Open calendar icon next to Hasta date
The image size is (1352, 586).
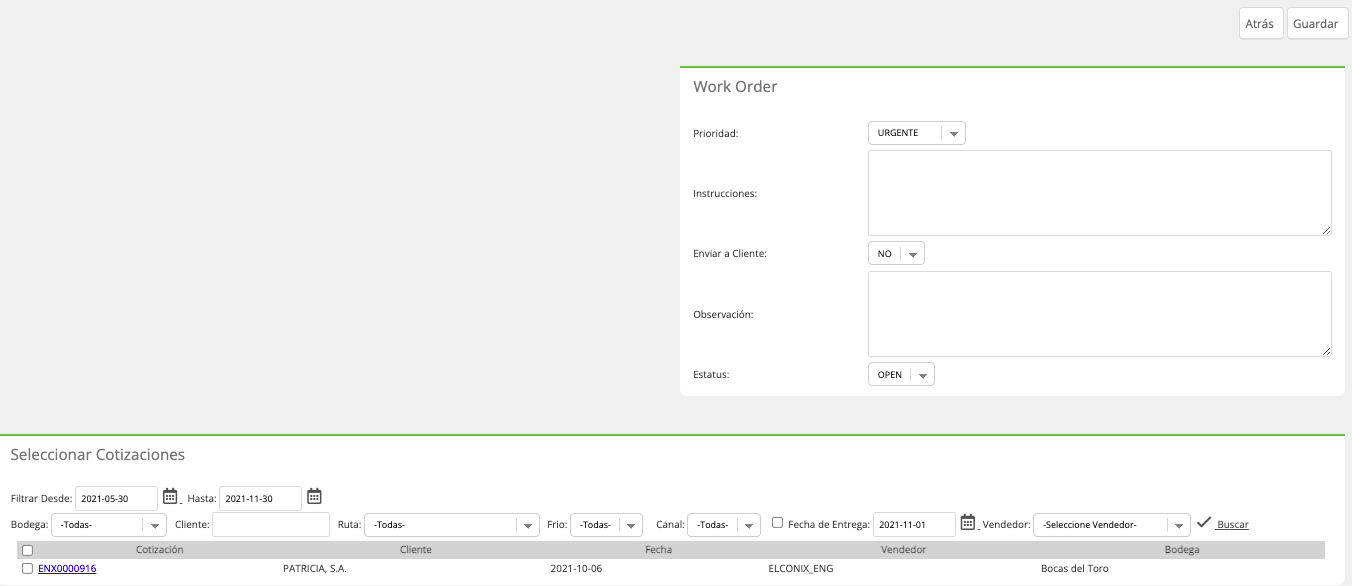pos(314,496)
